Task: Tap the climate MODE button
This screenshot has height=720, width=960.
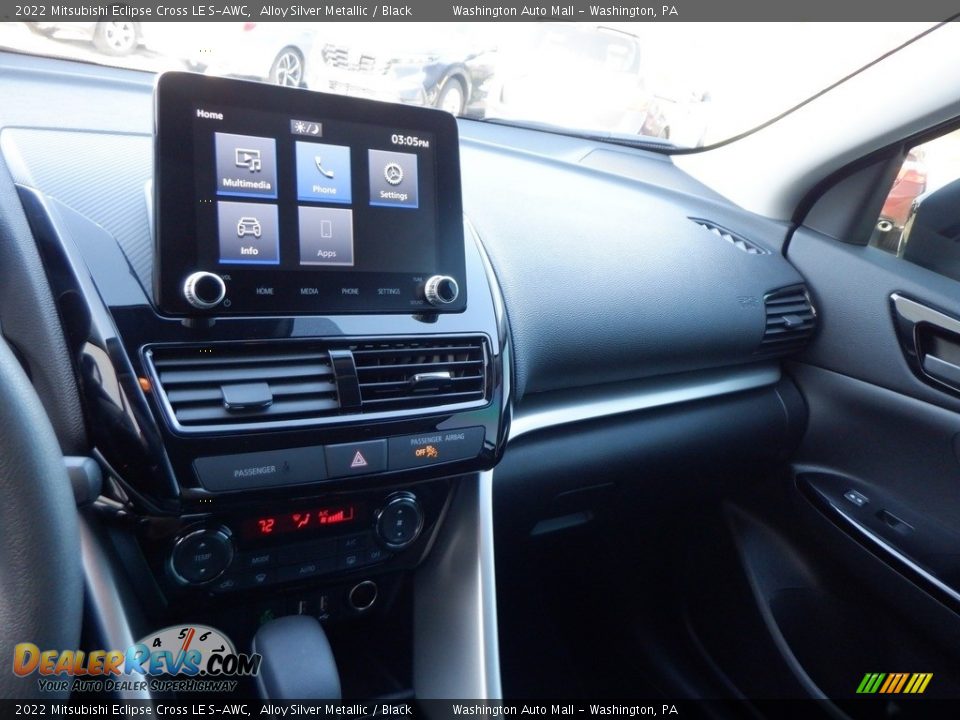Action: coord(260,560)
